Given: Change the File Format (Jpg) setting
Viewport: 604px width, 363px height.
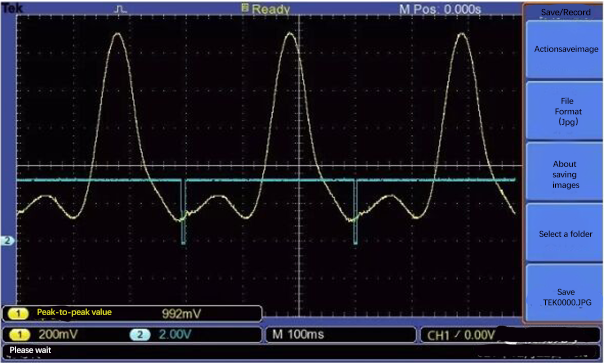Looking at the screenshot, I should tap(564, 111).
